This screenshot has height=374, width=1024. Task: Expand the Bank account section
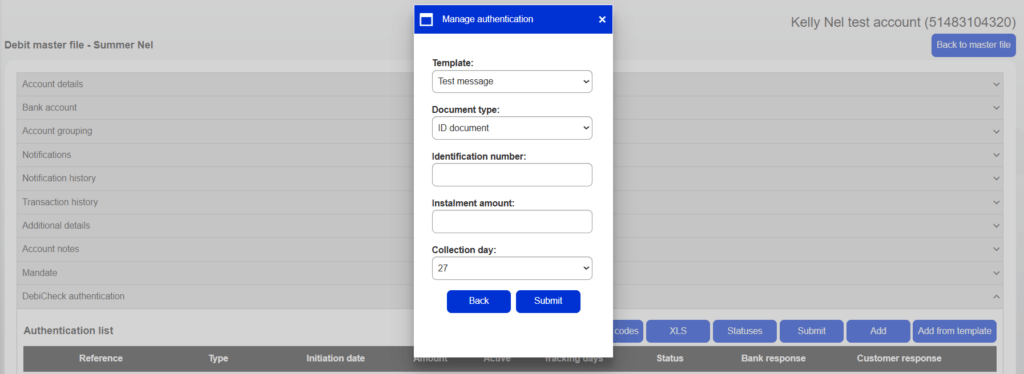tap(510, 108)
